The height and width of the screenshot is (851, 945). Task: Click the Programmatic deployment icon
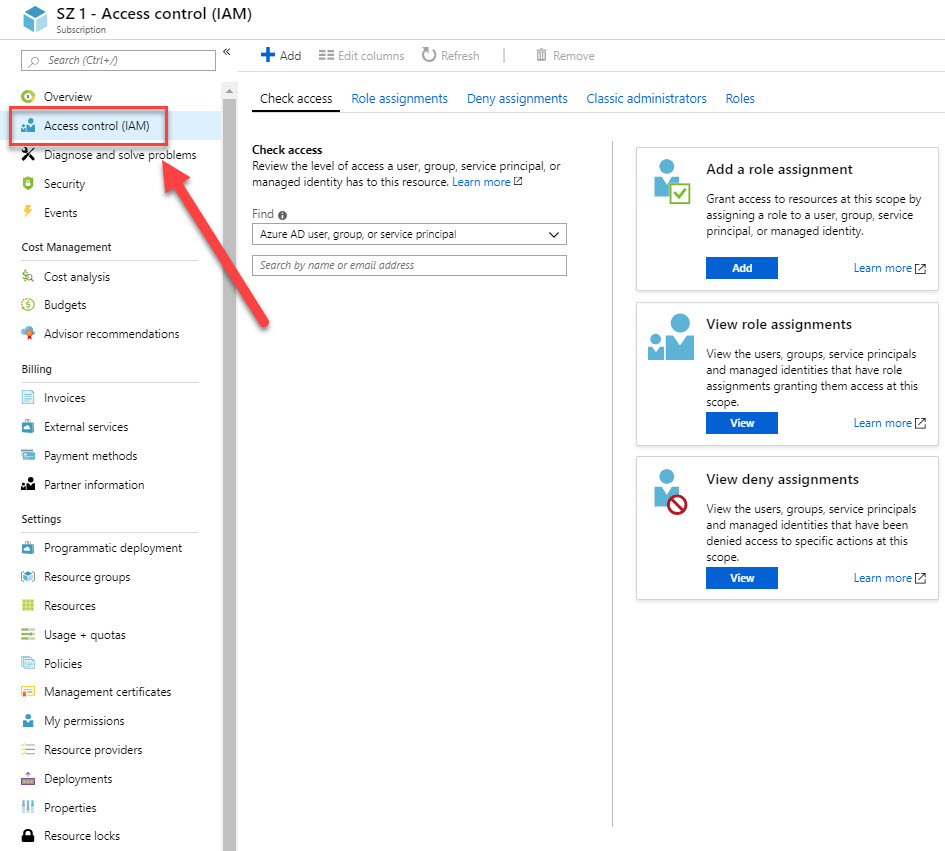[28, 548]
